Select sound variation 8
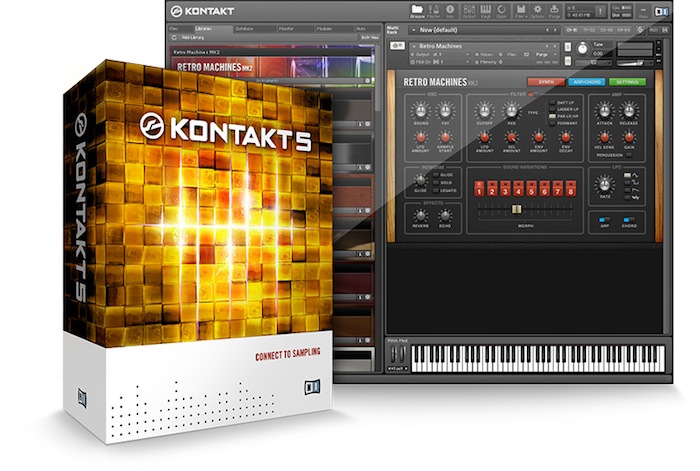This screenshot has width=700, height=471. [570, 188]
